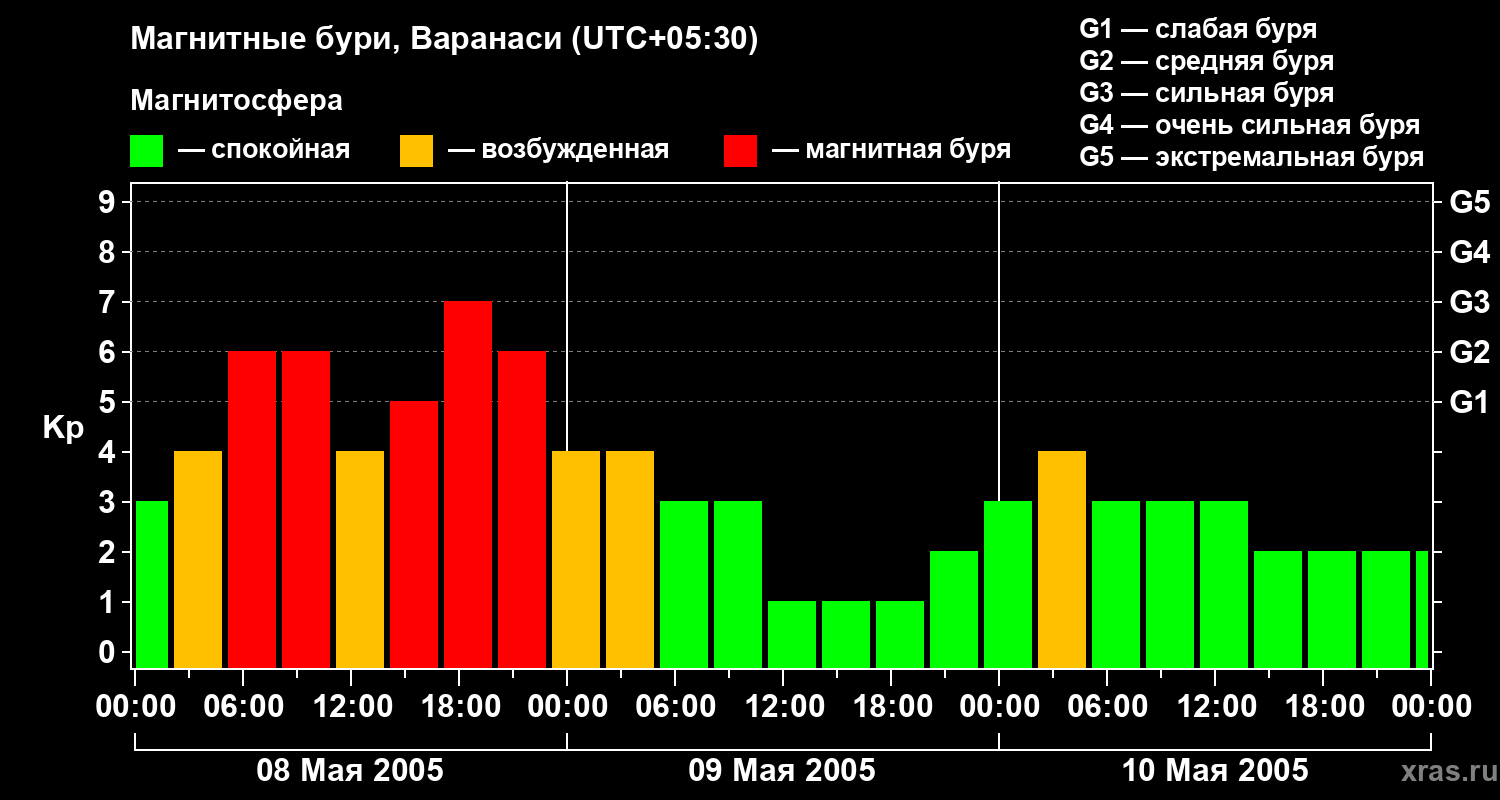The width and height of the screenshot is (1500, 800).
Task: Click the 'Kp' axis label
Action: pos(63,429)
